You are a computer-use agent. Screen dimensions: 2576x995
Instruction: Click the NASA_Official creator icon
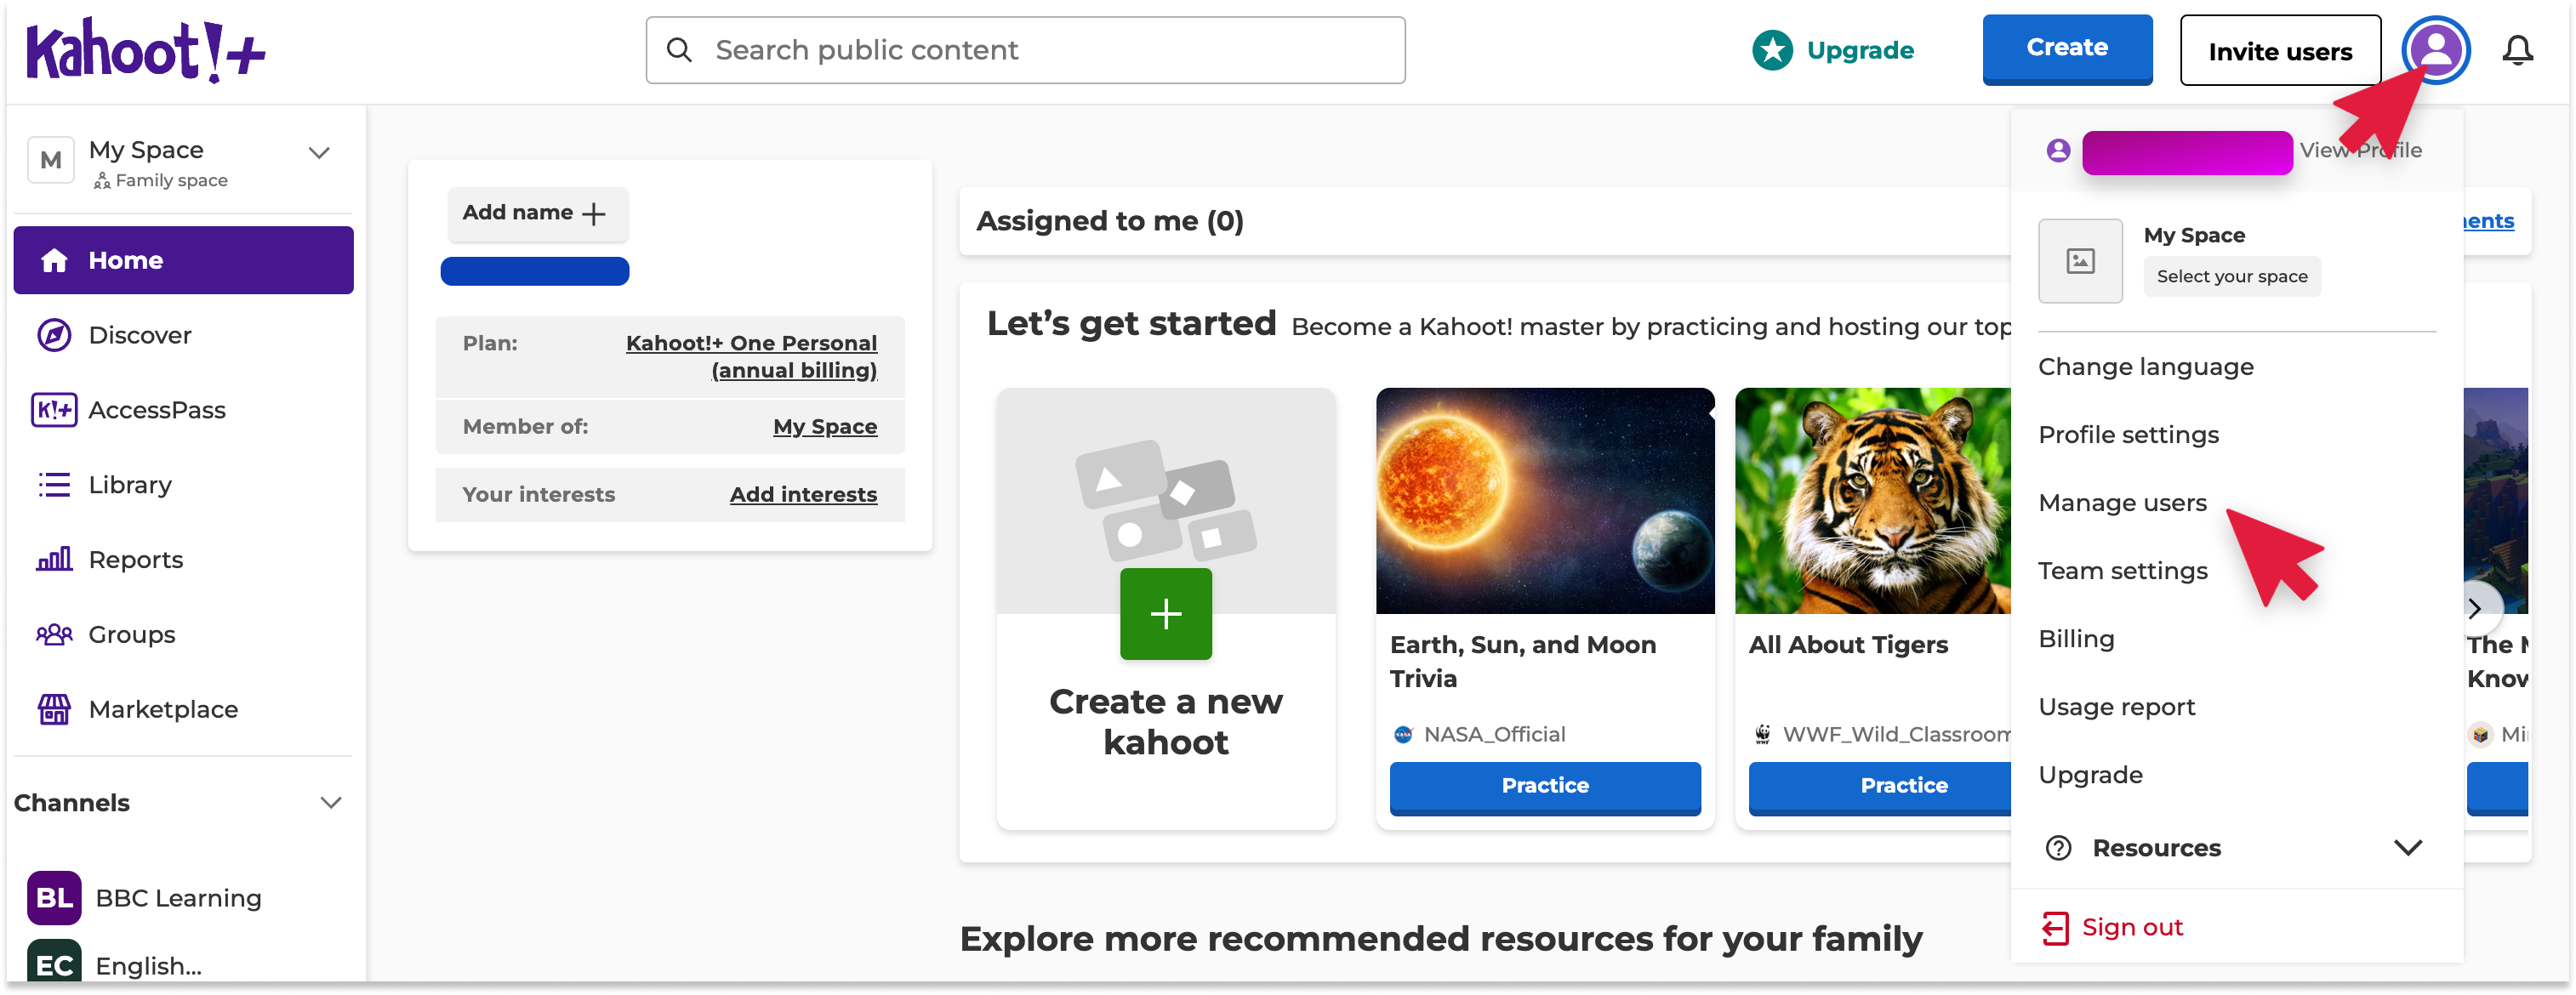(x=1403, y=735)
